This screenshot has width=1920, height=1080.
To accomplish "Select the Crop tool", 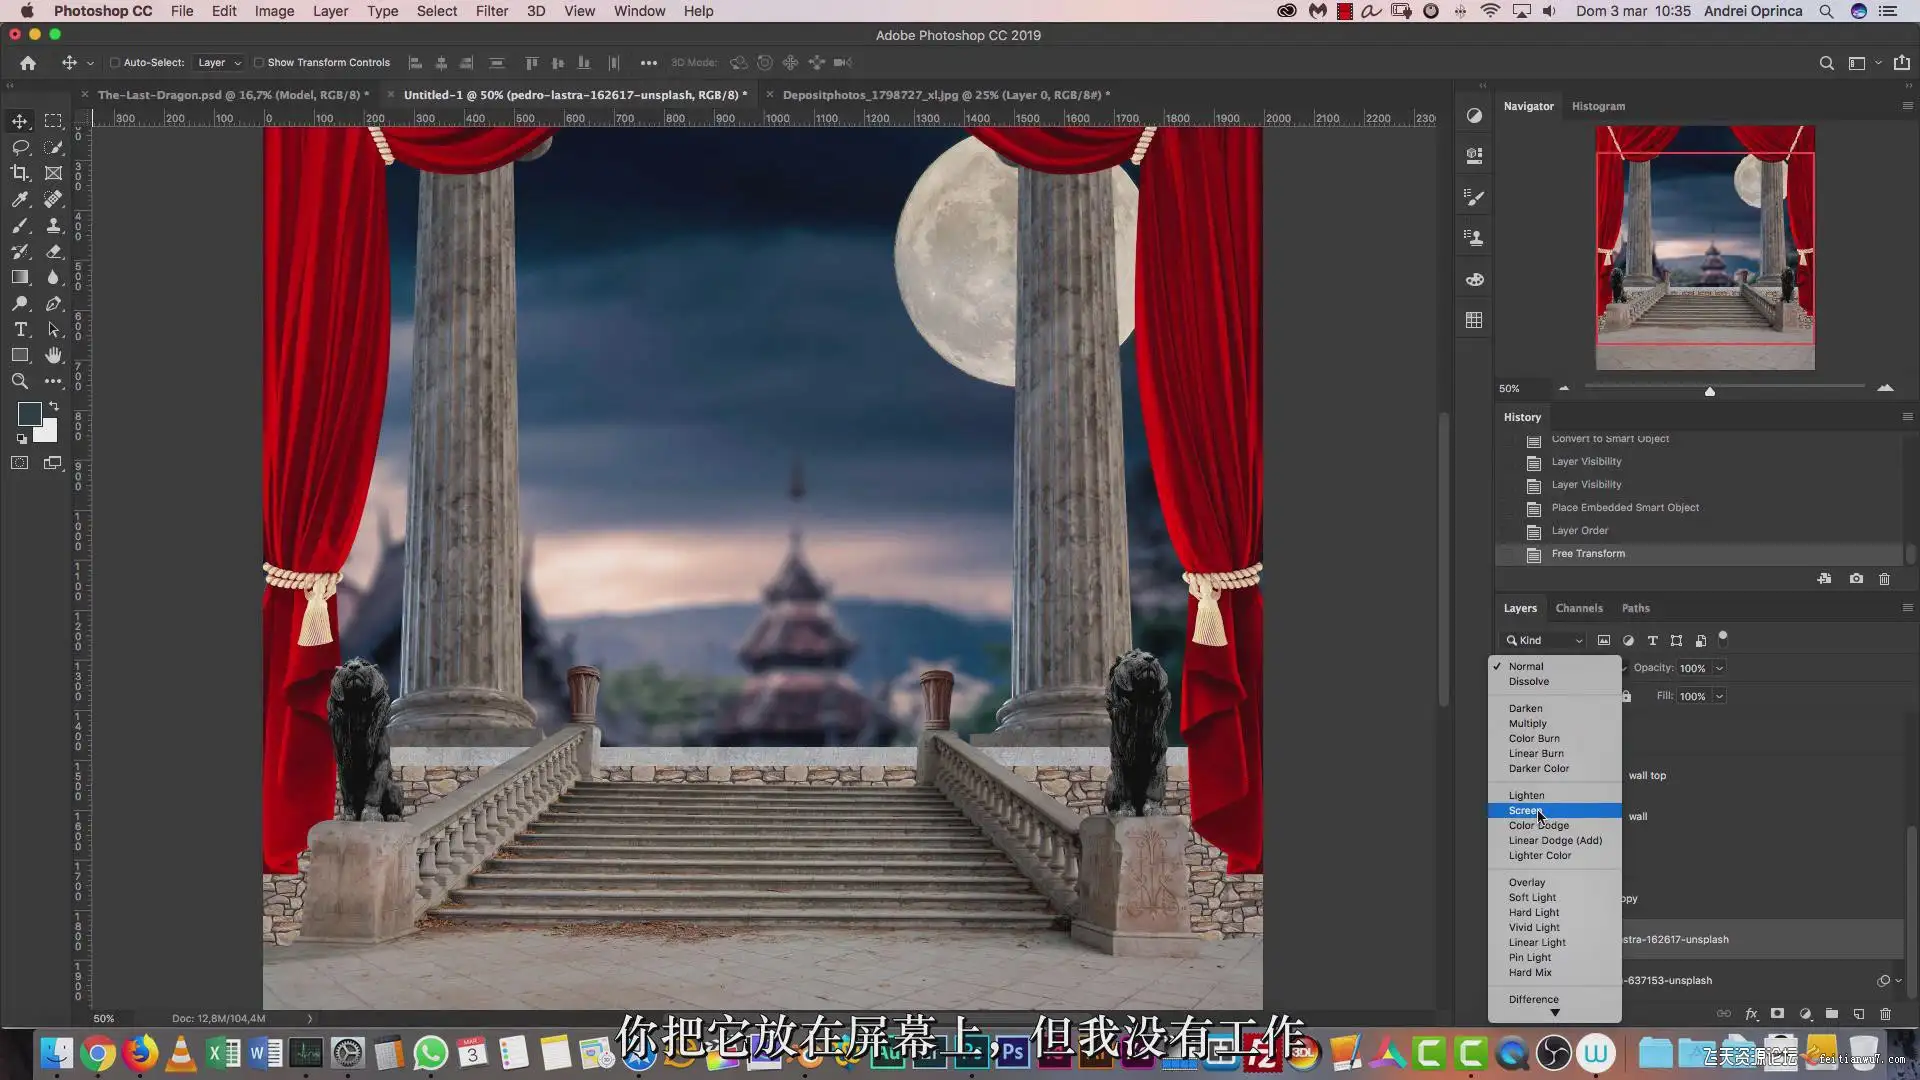I will 20,173.
